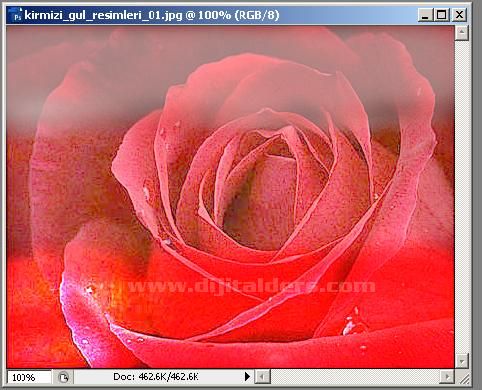The height and width of the screenshot is (390, 482).
Task: Click the horizontal scrollbar right arrow
Action: tap(447, 377)
